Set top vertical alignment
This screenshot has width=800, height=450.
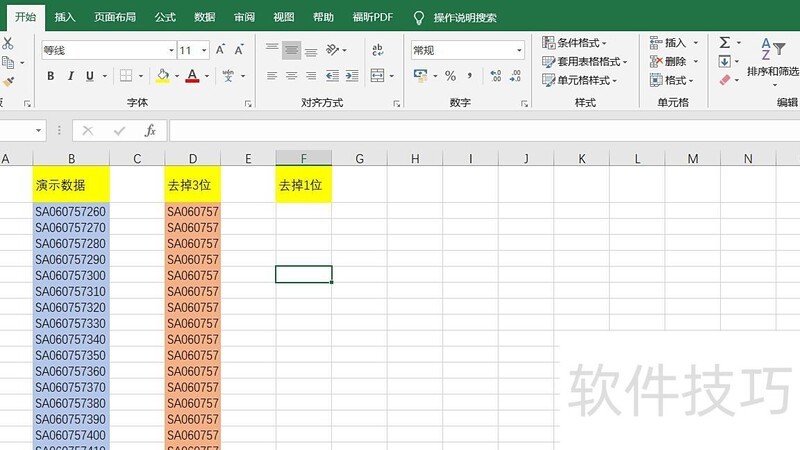[272, 49]
